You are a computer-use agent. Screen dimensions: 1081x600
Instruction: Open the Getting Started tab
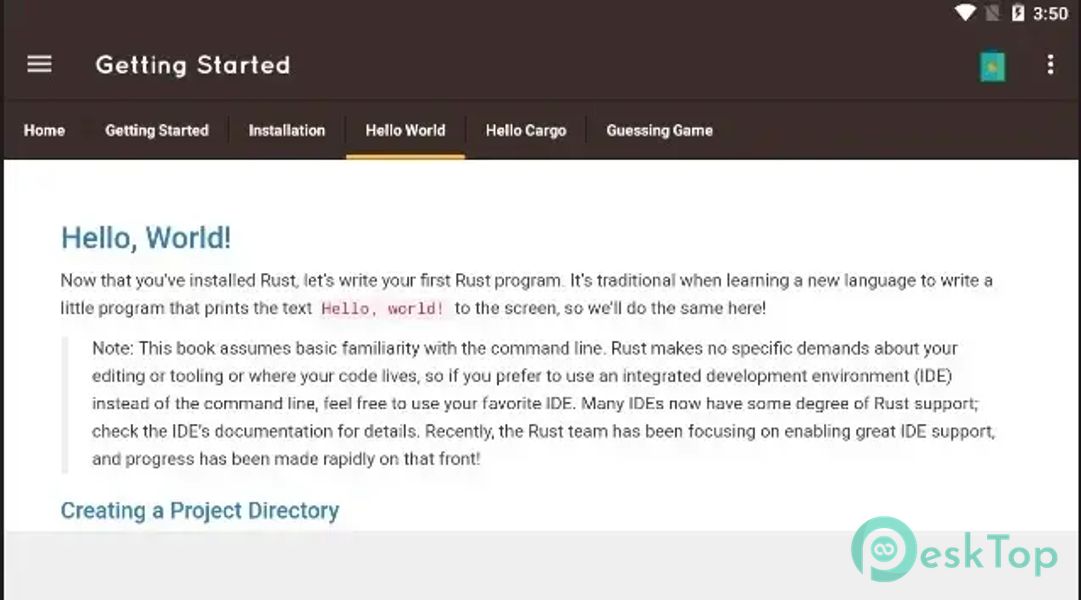(157, 130)
